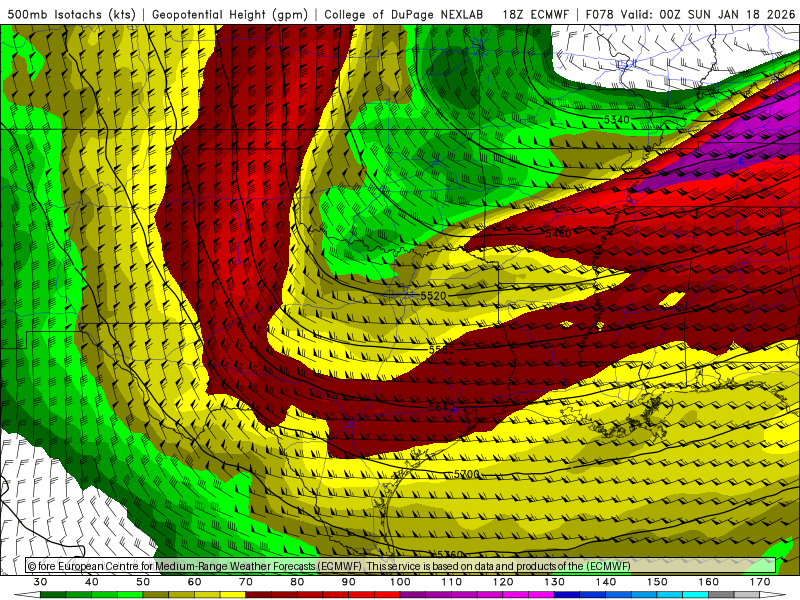Click the 'College of DuPage NEXLAB' label

pyautogui.click(x=404, y=14)
